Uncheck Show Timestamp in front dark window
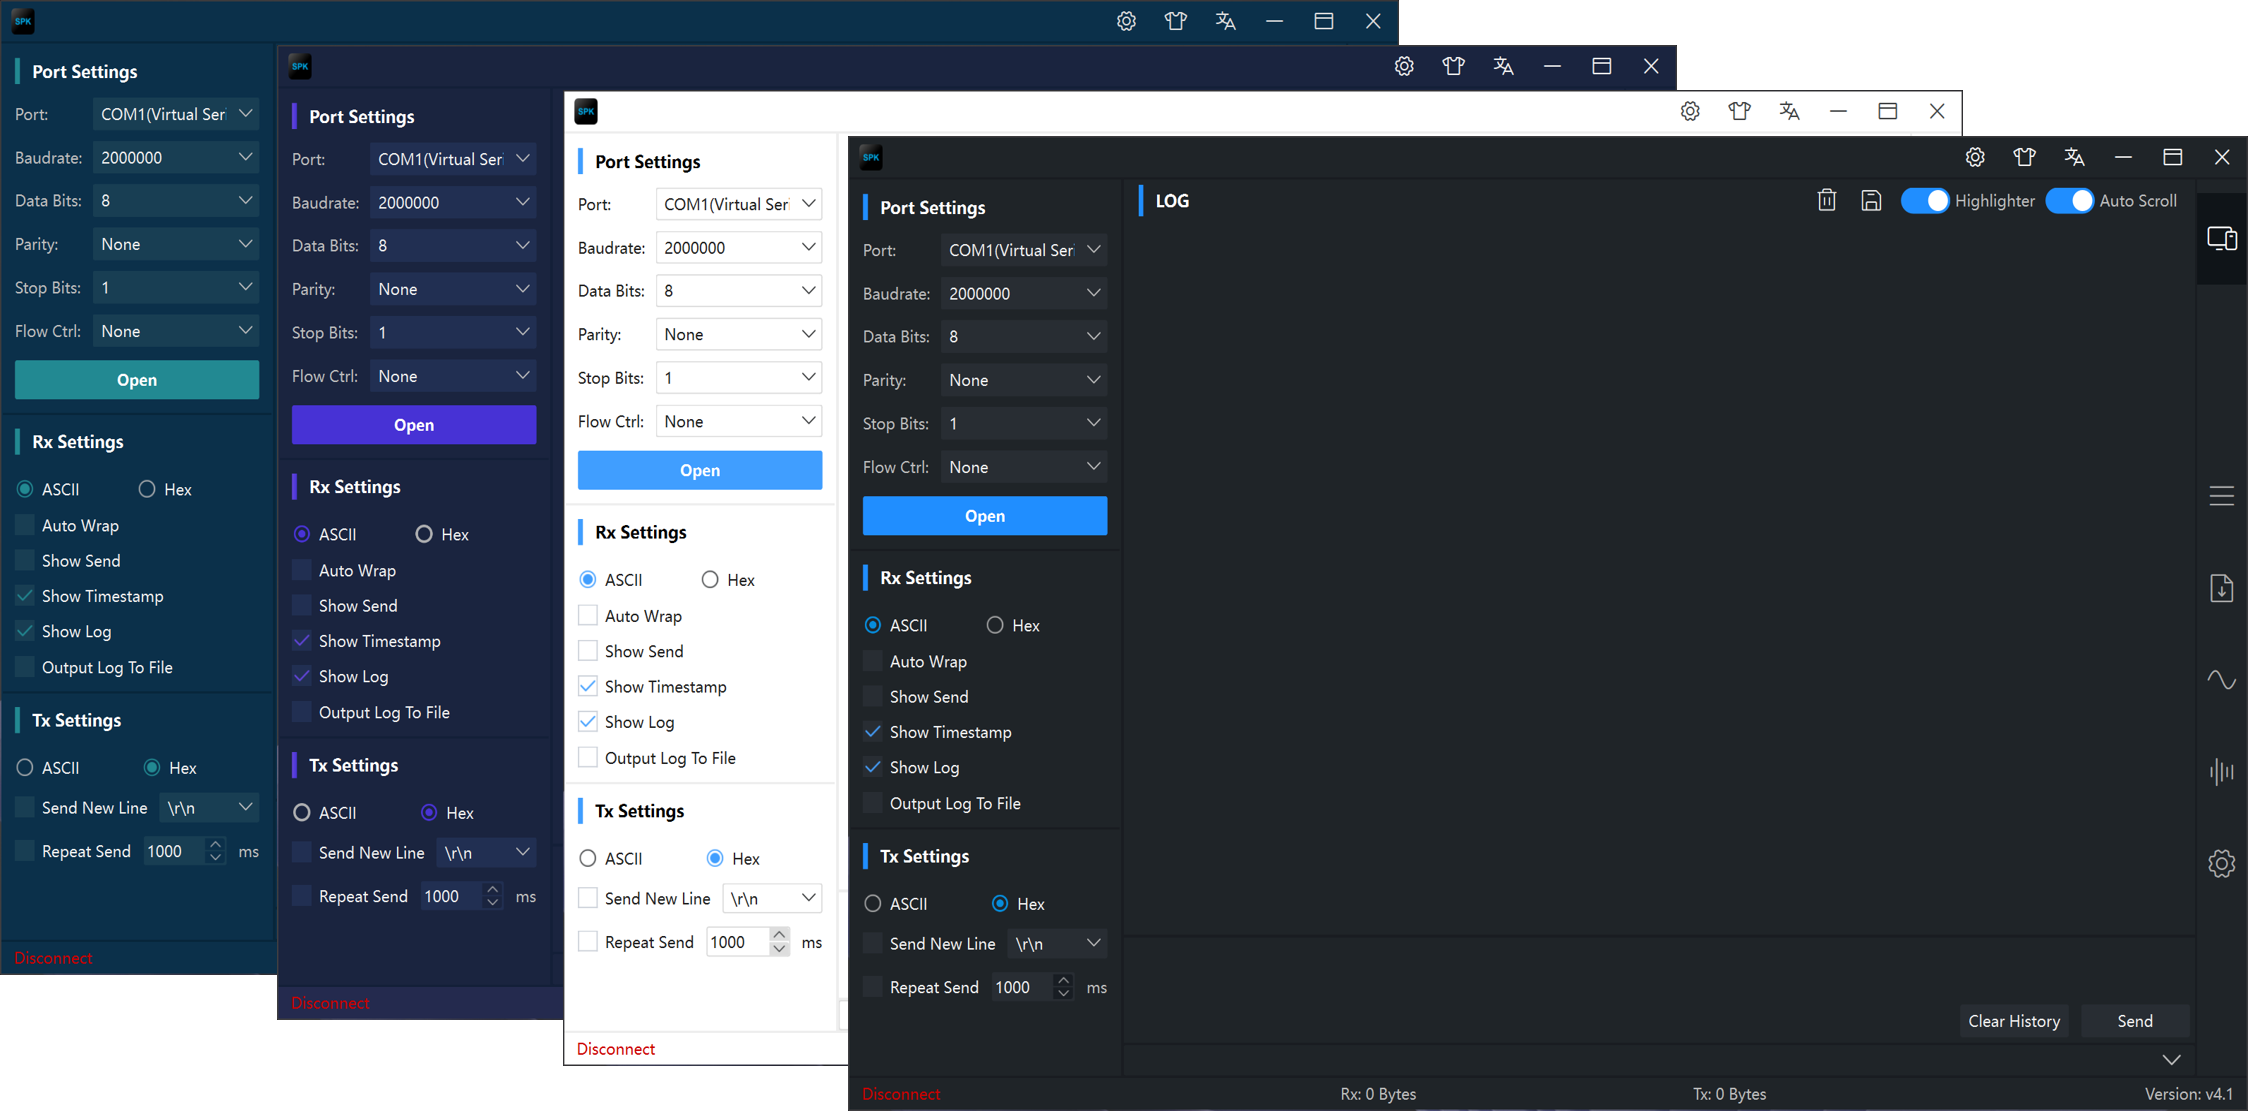The image size is (2248, 1111). [x=873, y=732]
